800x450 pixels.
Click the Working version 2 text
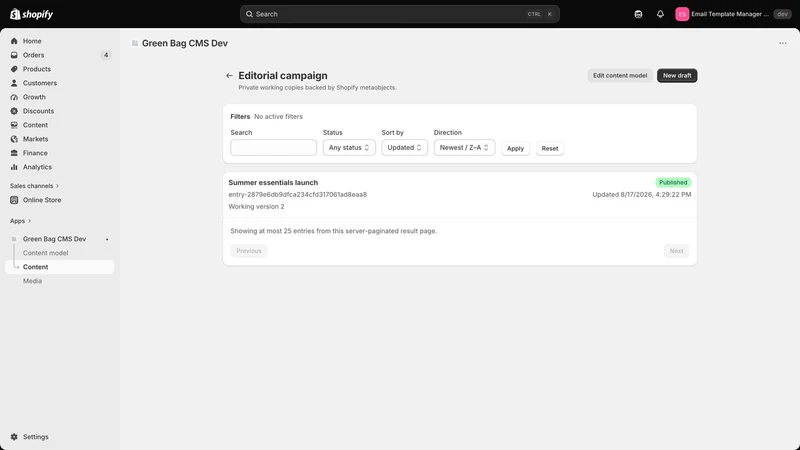coord(256,207)
